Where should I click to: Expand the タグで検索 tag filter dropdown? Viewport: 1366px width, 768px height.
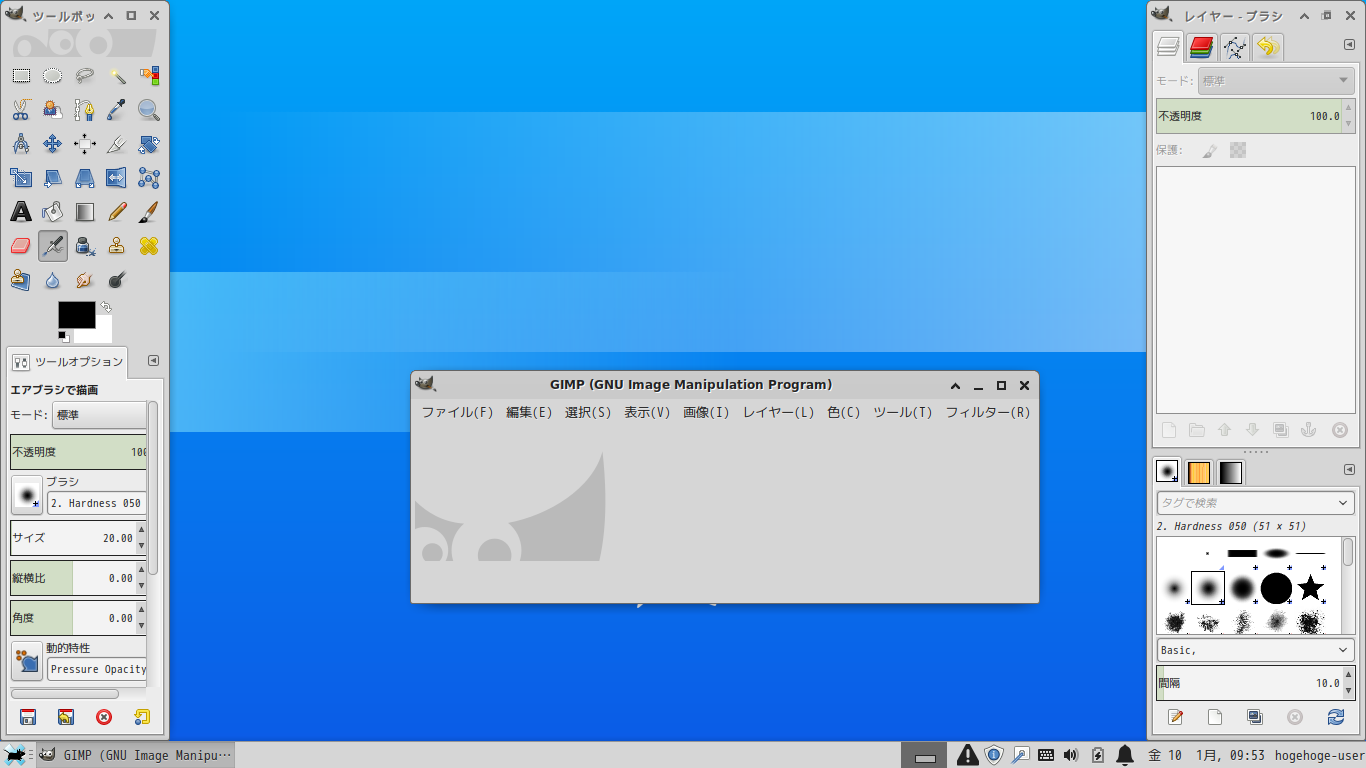[1344, 503]
